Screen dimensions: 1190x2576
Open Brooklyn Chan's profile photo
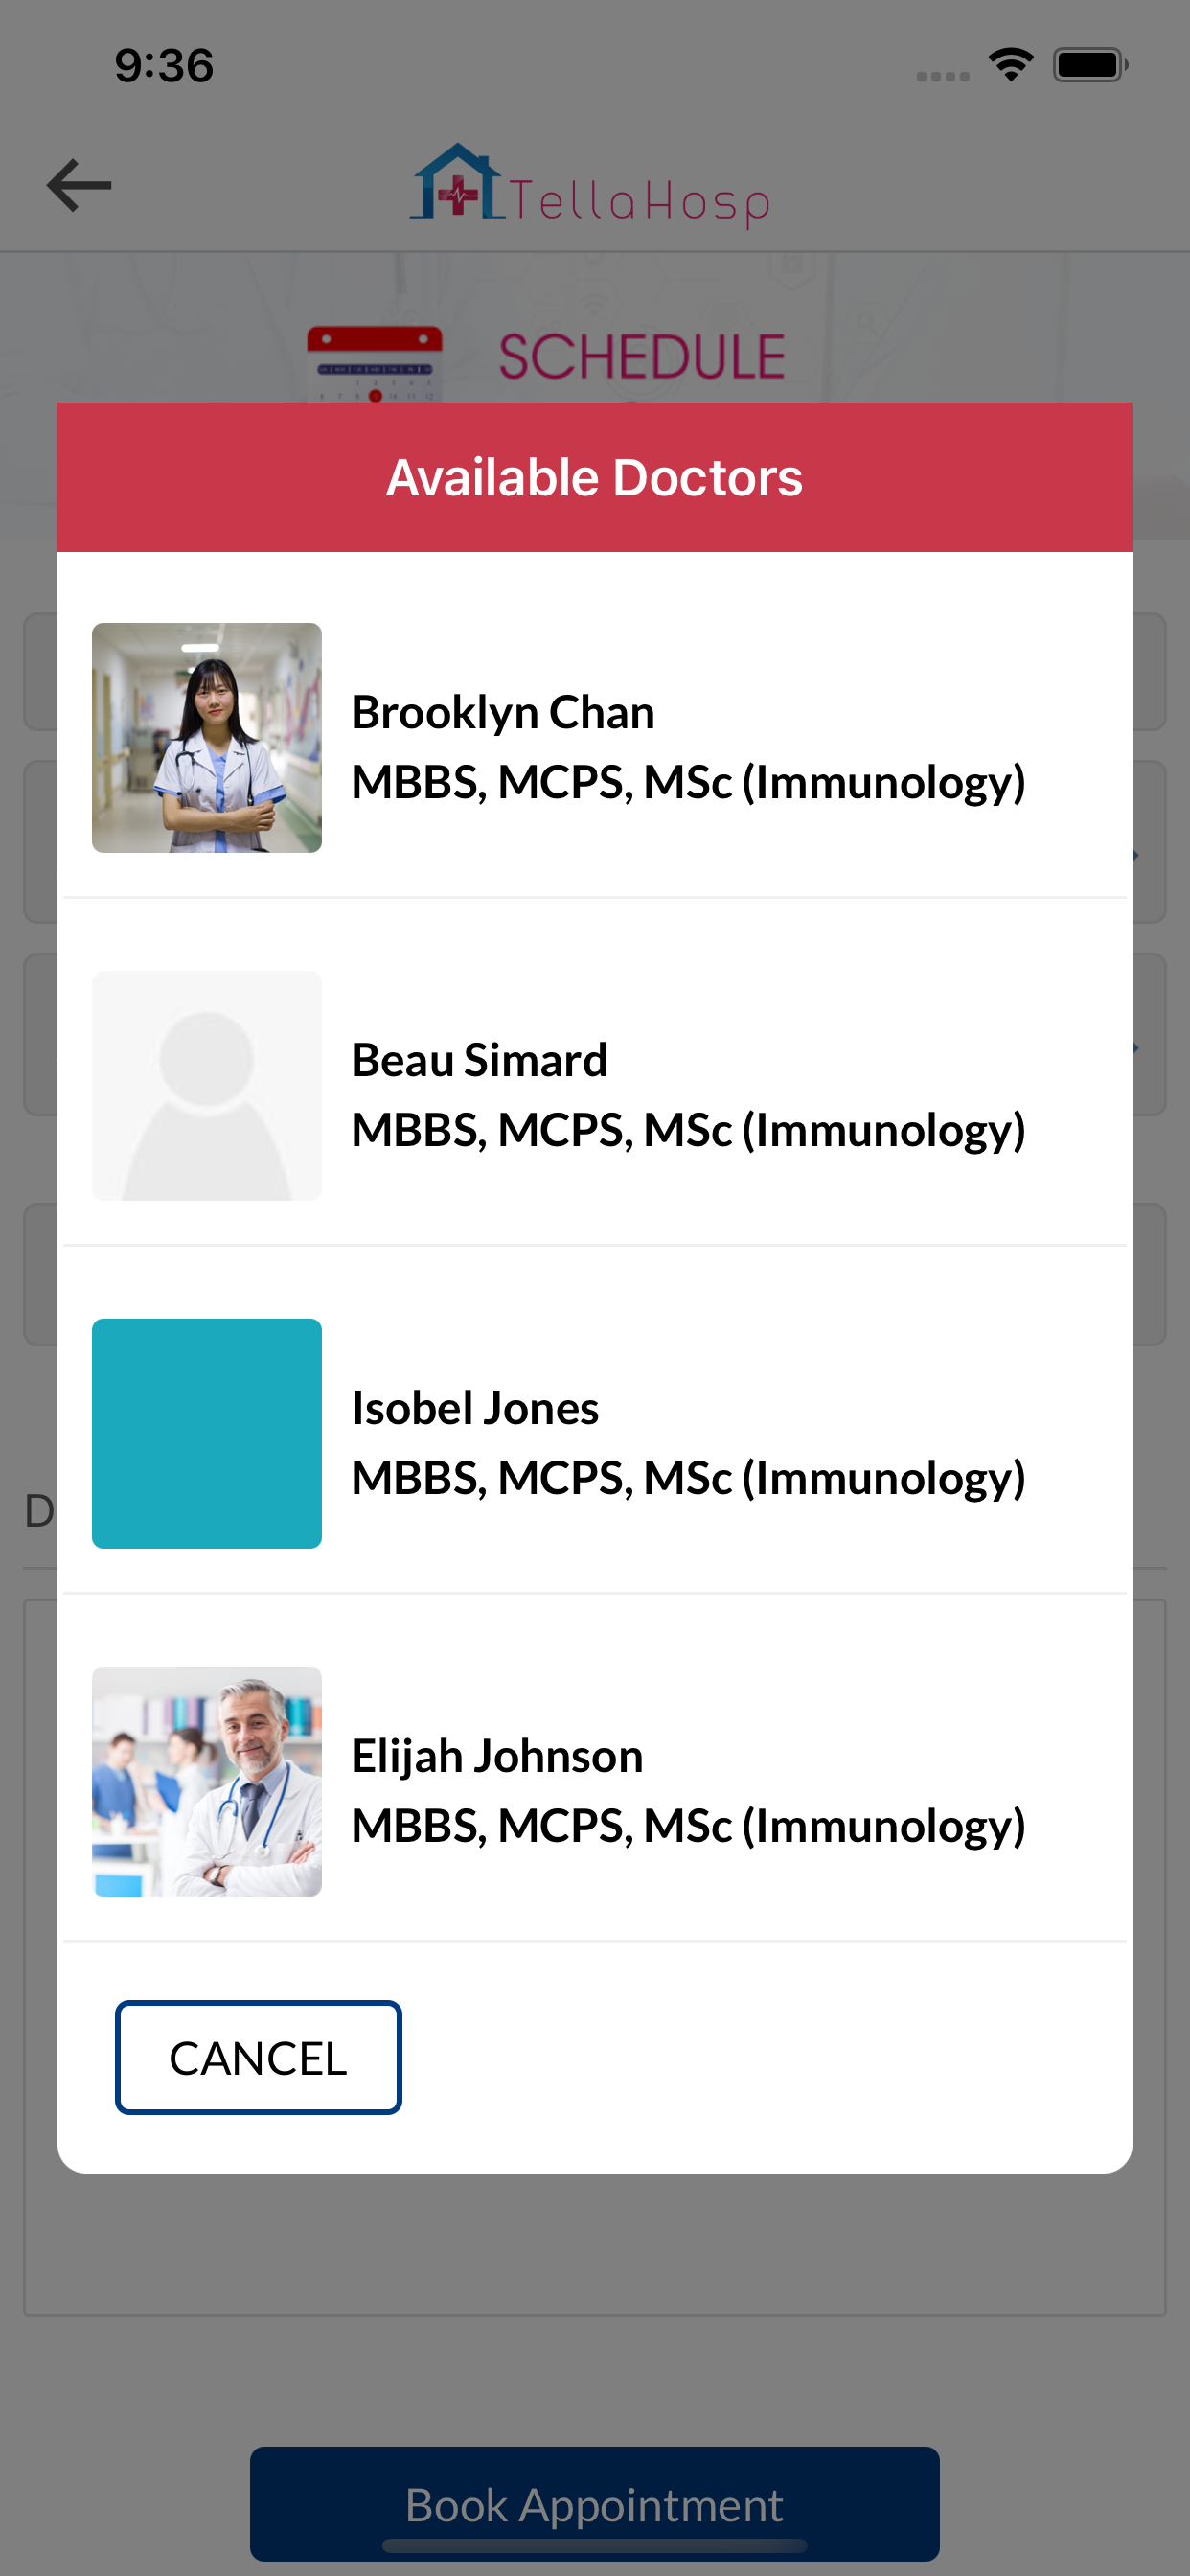pos(207,738)
